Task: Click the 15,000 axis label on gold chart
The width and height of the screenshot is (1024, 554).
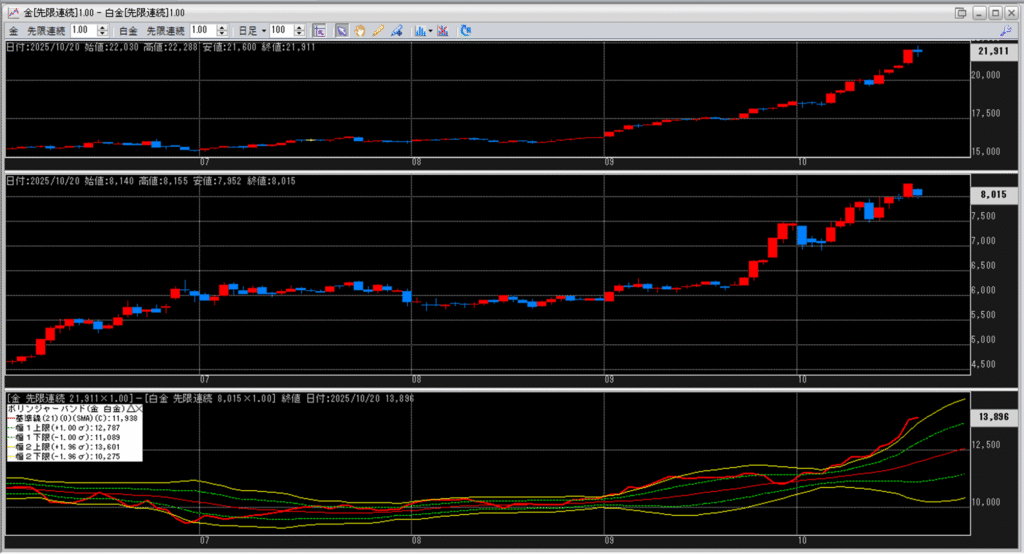Action: coord(985,152)
